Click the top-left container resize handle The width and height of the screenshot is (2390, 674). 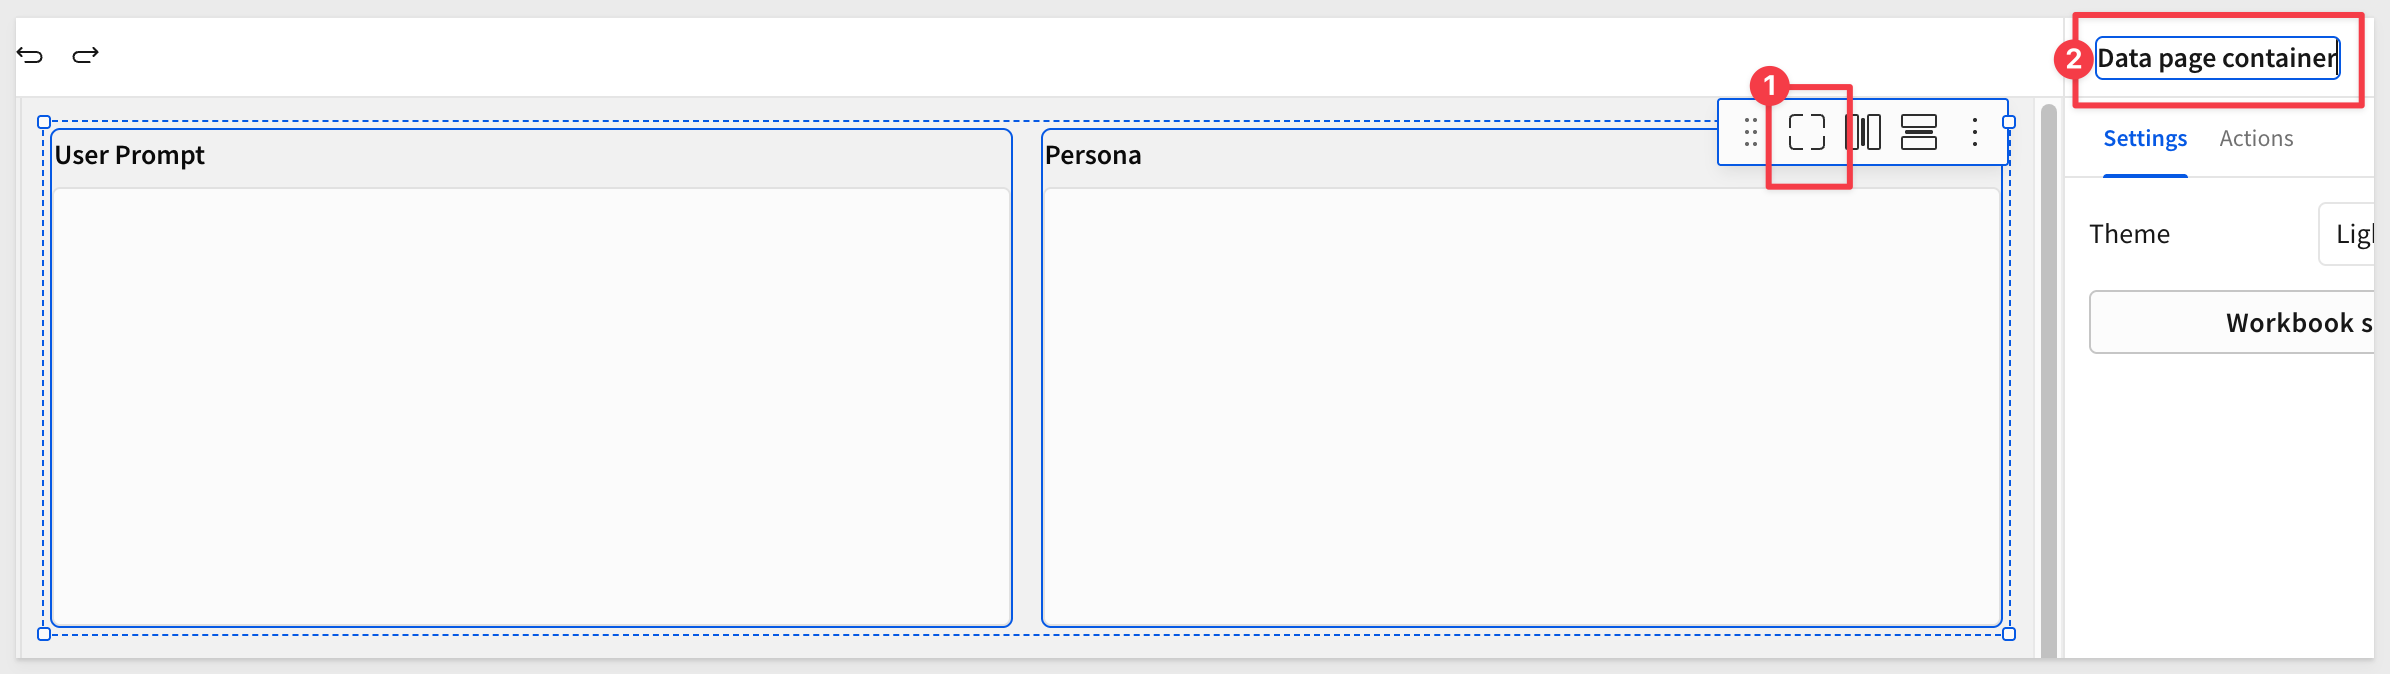click(44, 122)
